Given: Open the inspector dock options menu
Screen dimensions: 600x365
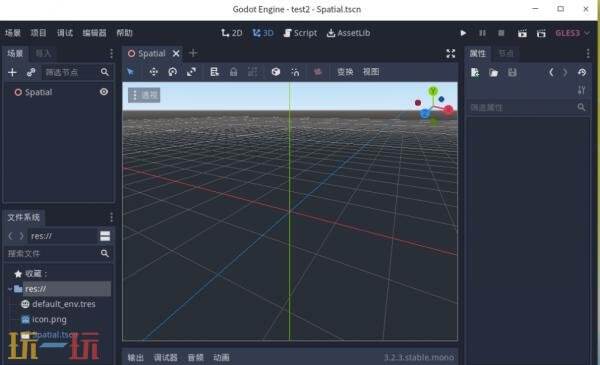Looking at the screenshot, I should (588, 54).
